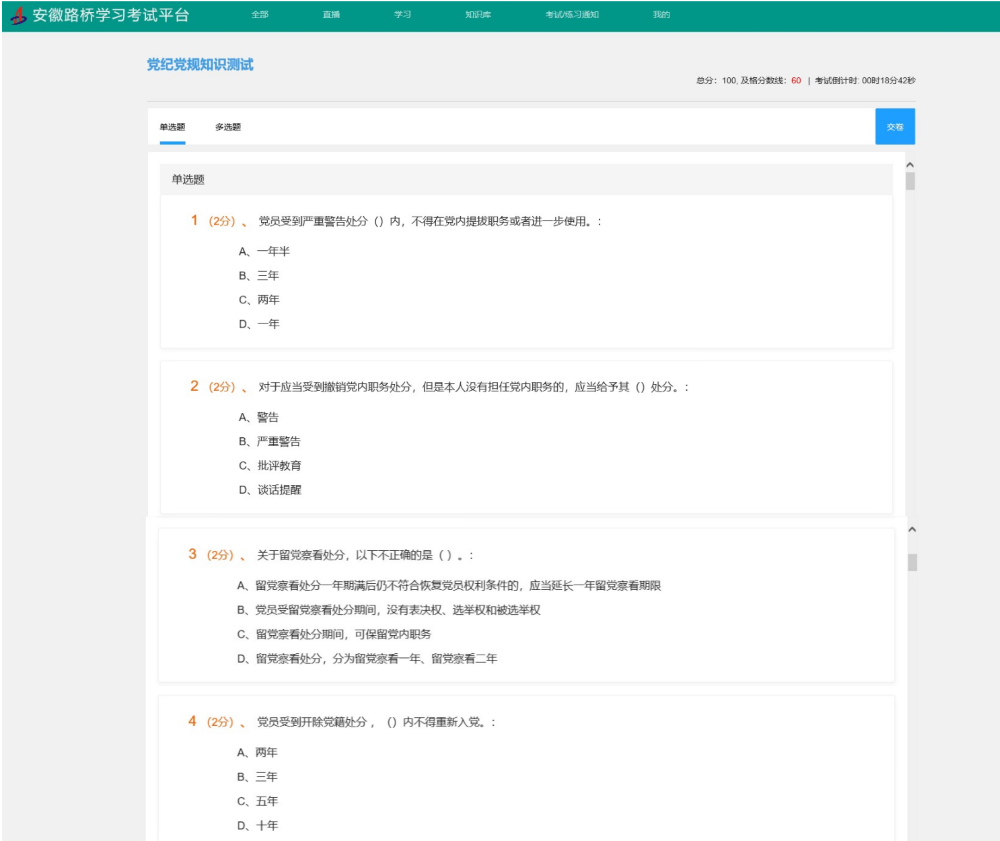1000x841 pixels.
Task: Select the 单选题 tab
Action: coord(172,127)
